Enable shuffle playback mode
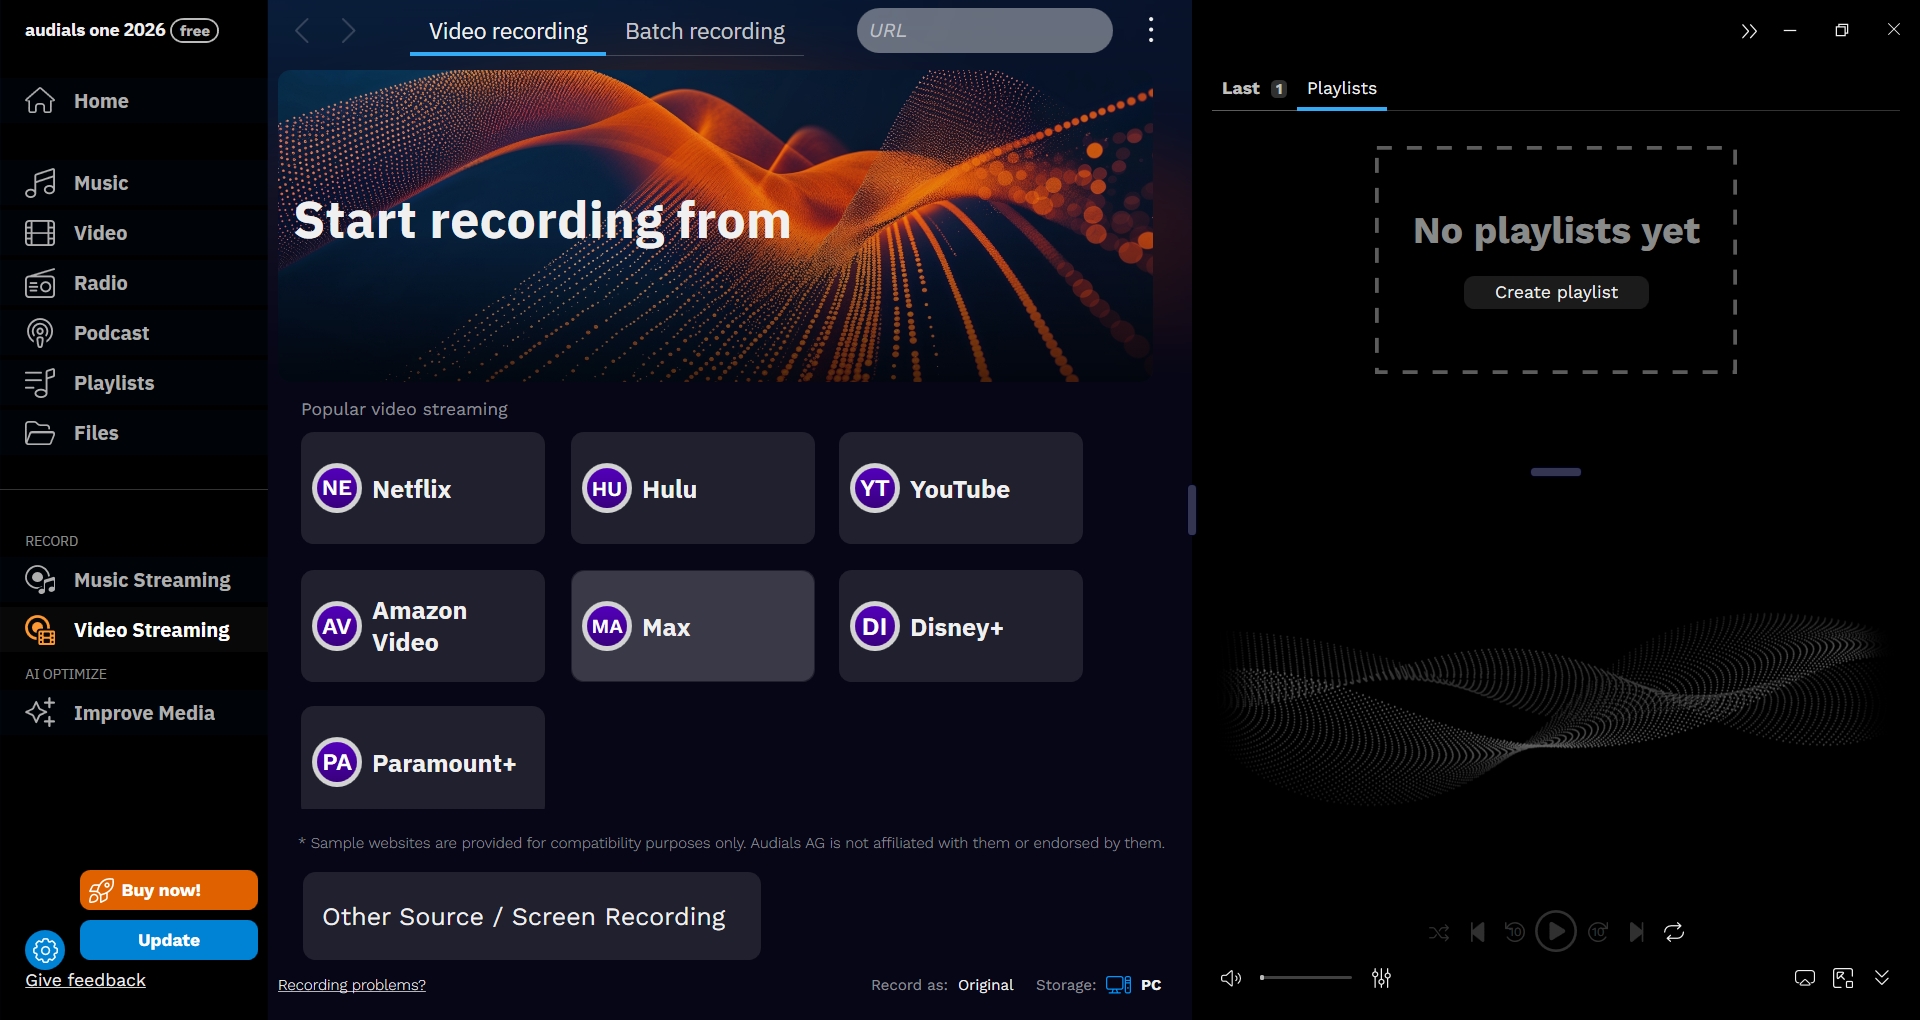1920x1020 pixels. pos(1438,932)
